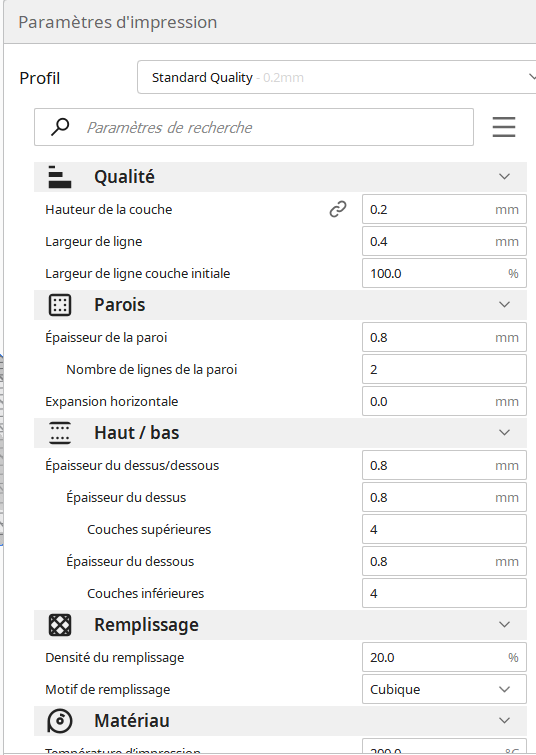Viewport: 536px width, 755px height.
Task: Collapse the Parois section chevron
Action: tap(504, 305)
